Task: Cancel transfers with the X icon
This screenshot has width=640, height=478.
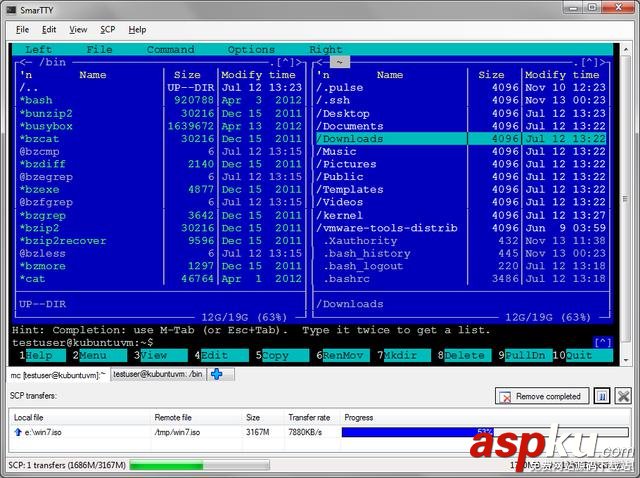Action: pyautogui.click(x=623, y=396)
